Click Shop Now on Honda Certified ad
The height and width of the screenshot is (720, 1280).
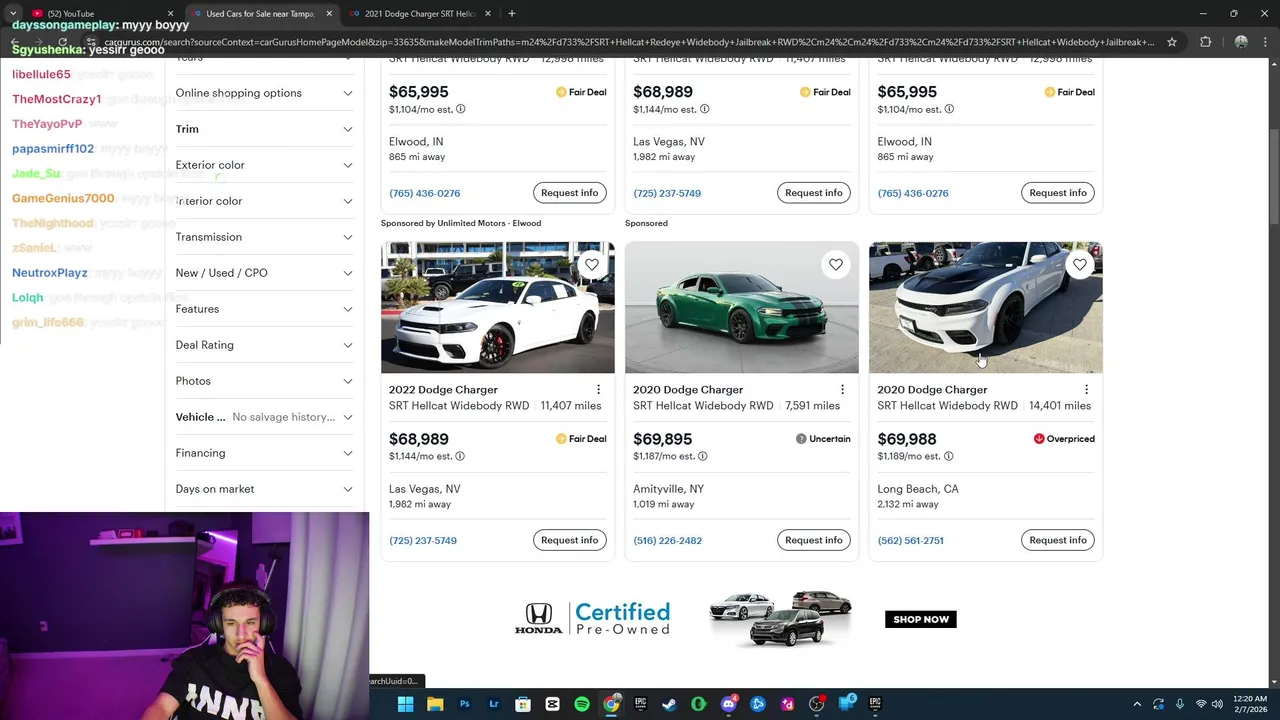point(921,619)
